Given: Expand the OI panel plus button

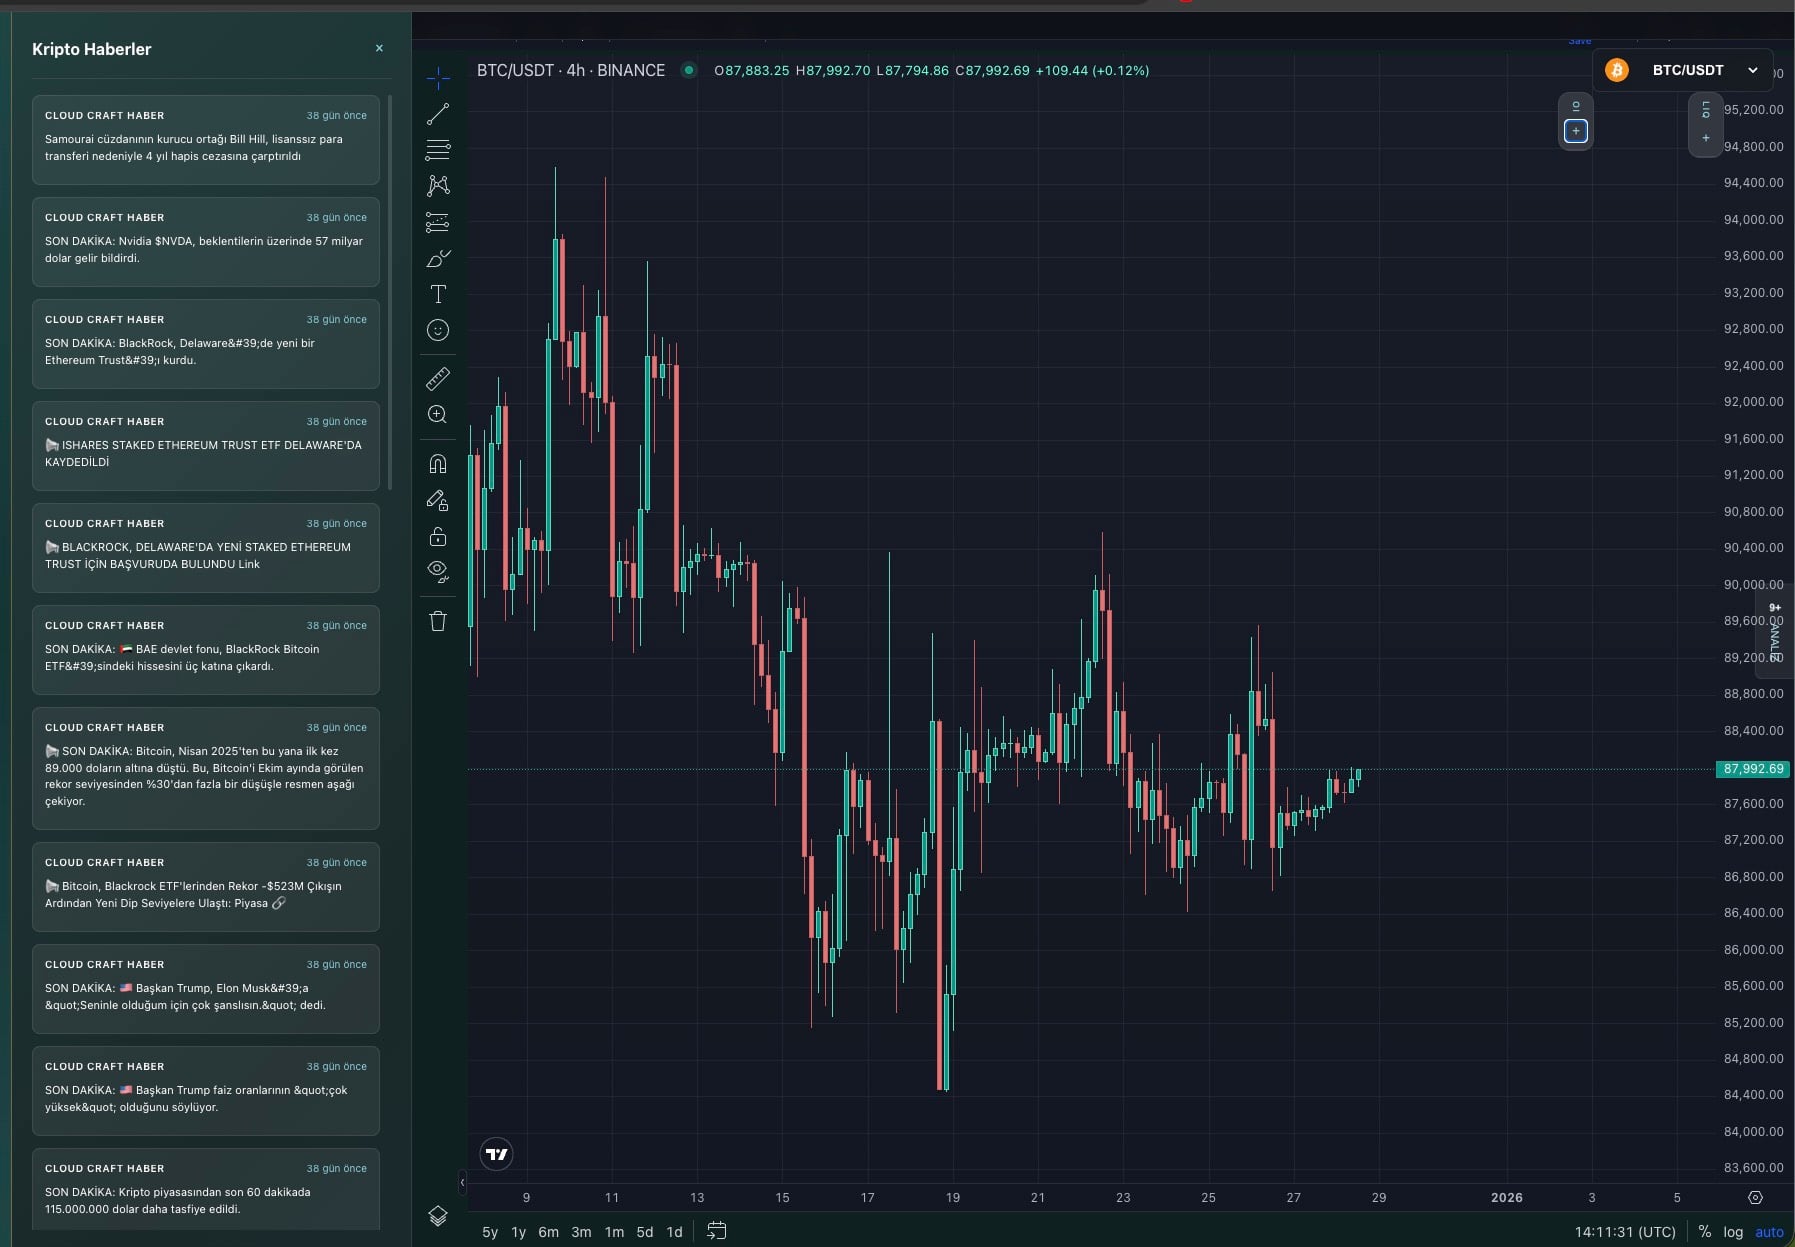Looking at the screenshot, I should pyautogui.click(x=1576, y=131).
